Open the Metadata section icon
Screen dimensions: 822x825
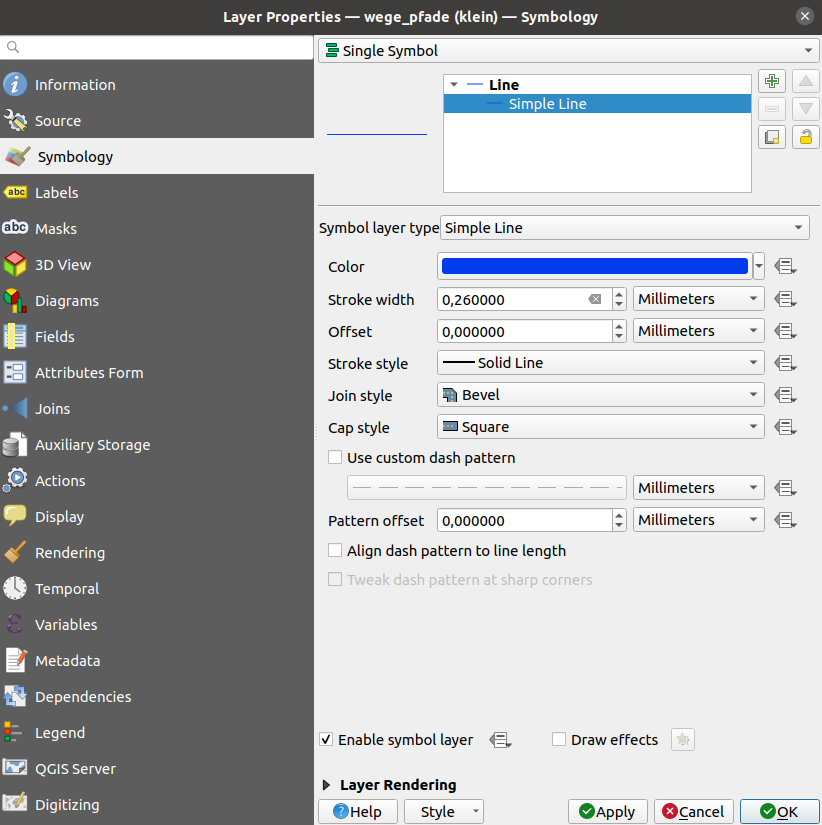(x=15, y=660)
